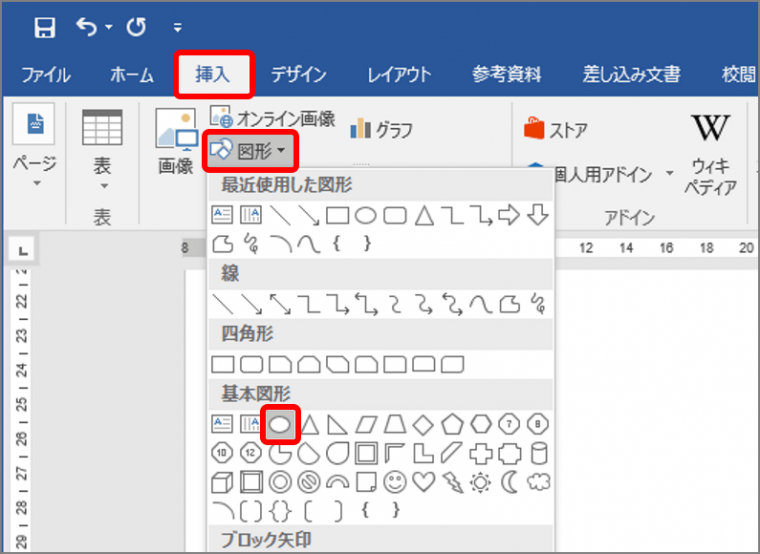Image resolution: width=760 pixels, height=554 pixels.
Task: Switch to the 挿入 tab
Action: [x=212, y=75]
